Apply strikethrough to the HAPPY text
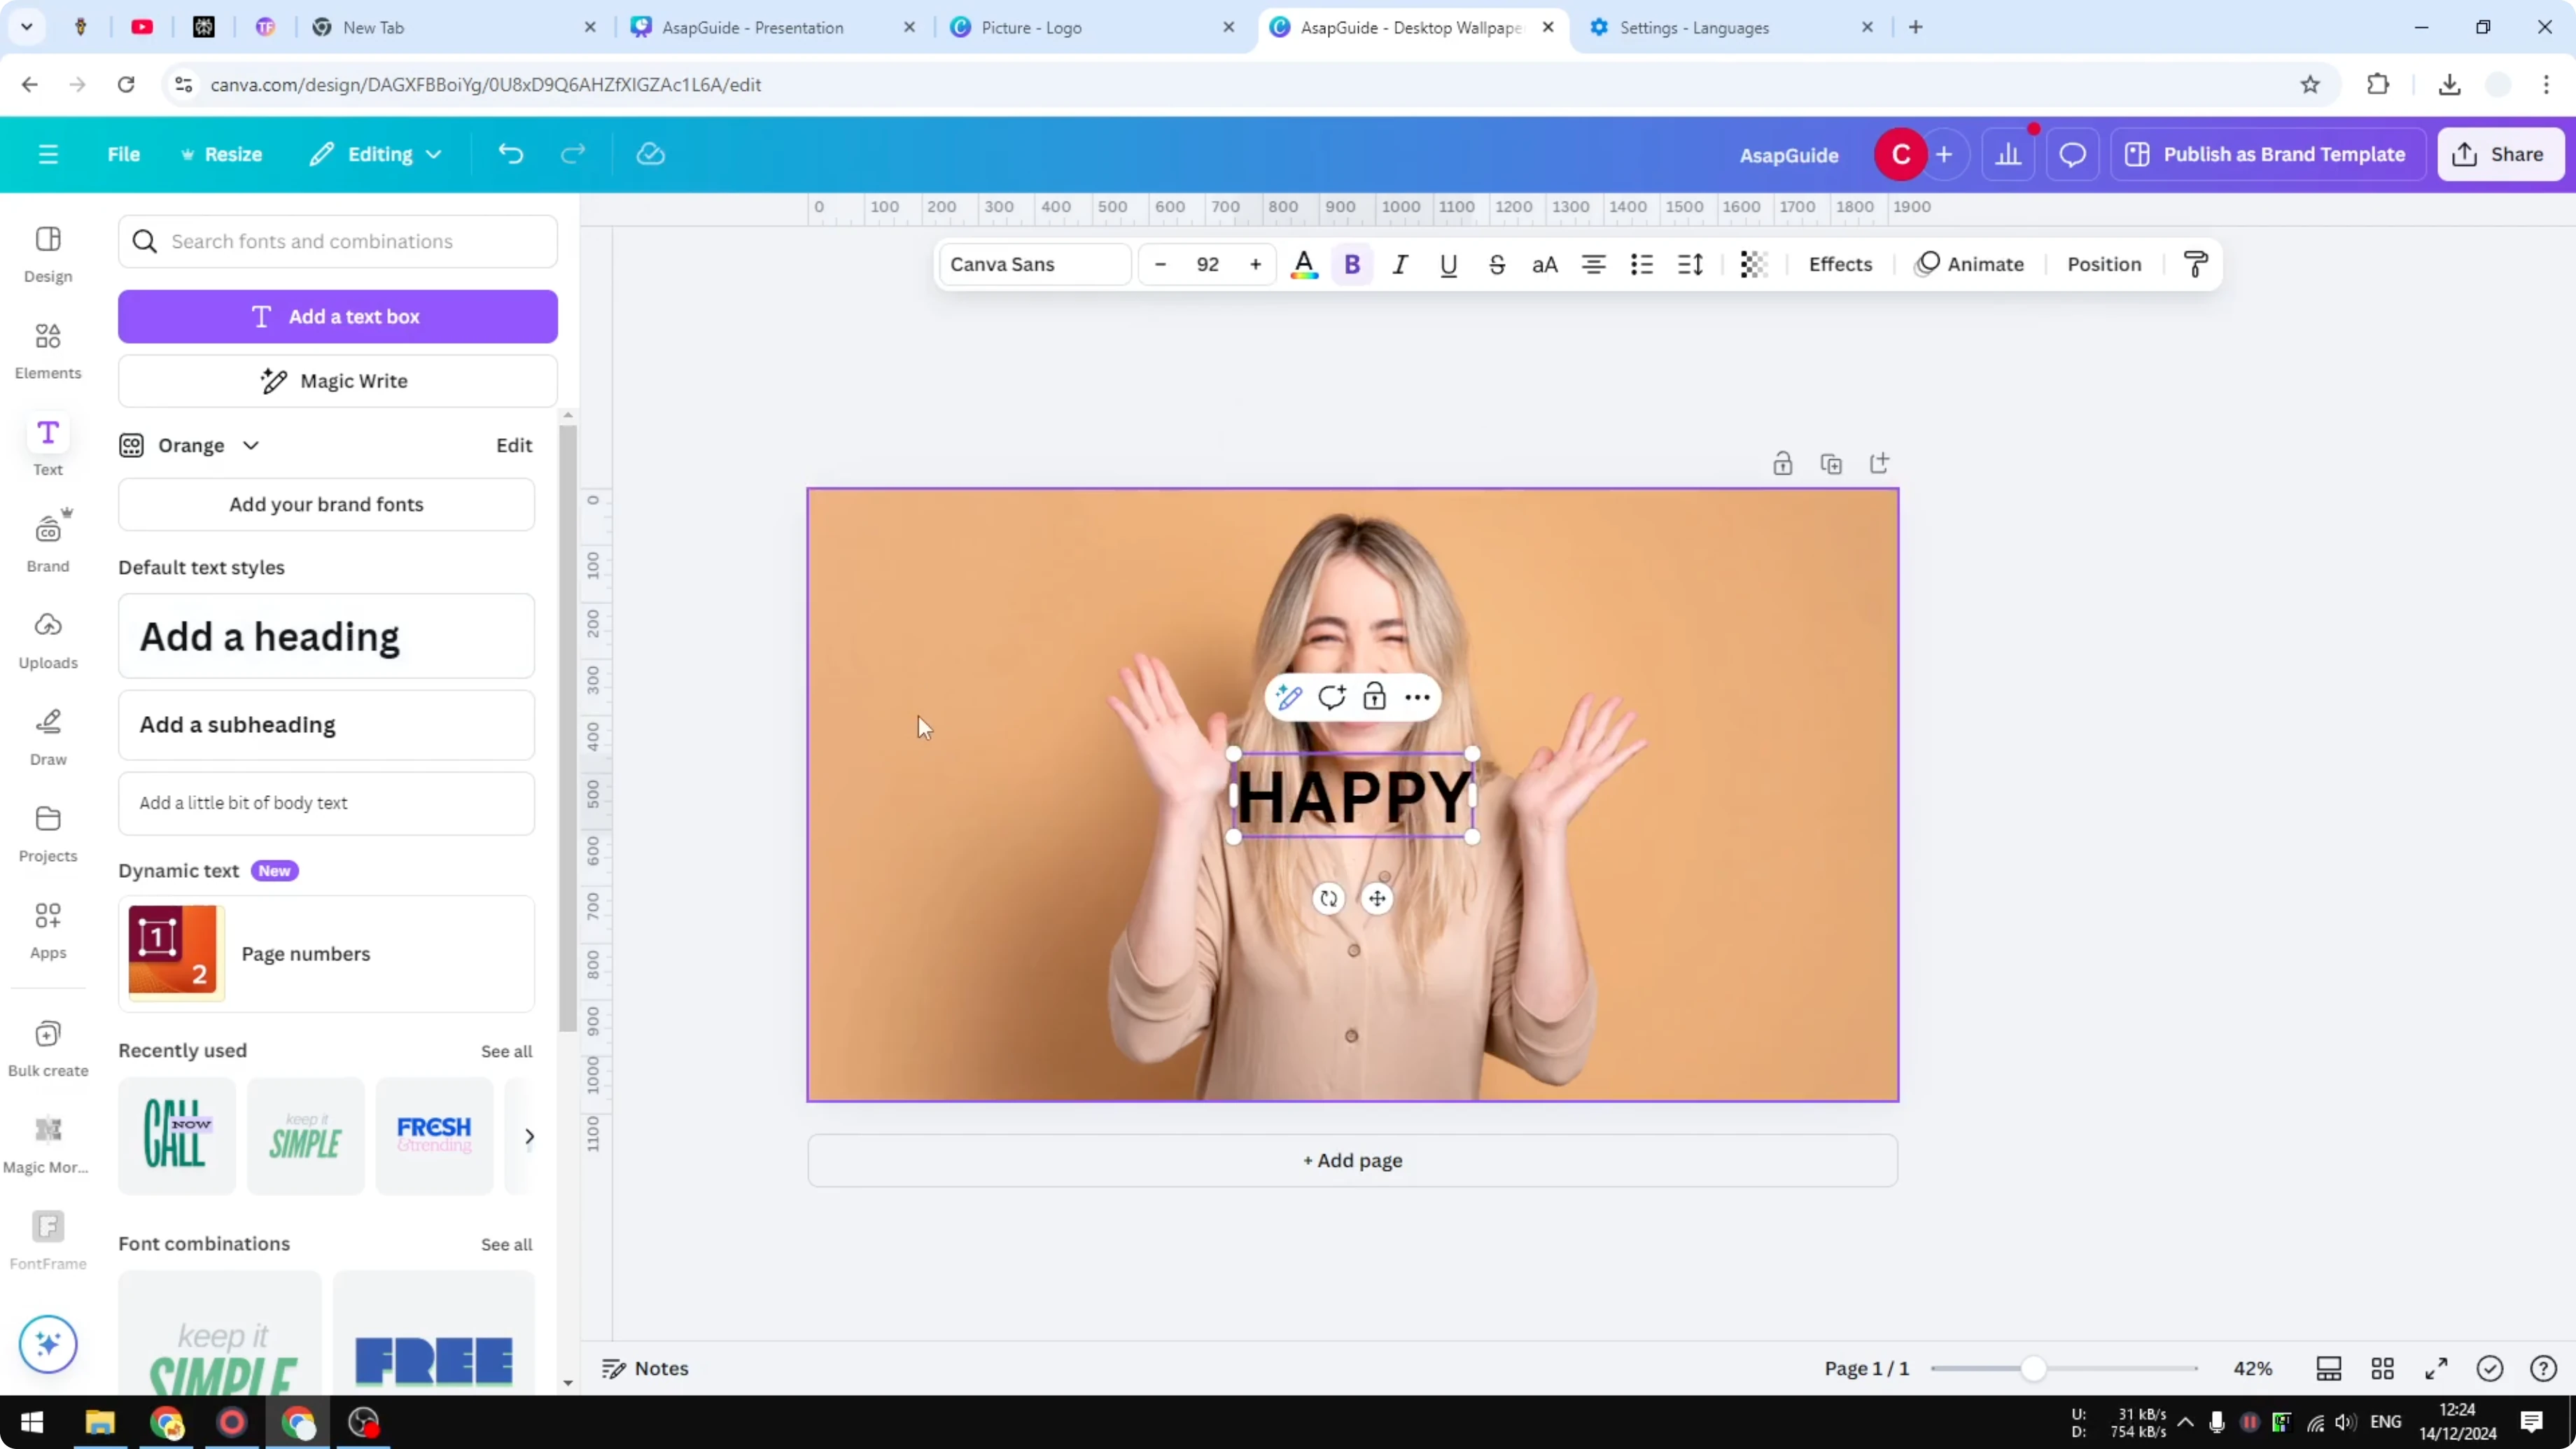Viewport: 2576px width, 1449px height. pos(1497,264)
